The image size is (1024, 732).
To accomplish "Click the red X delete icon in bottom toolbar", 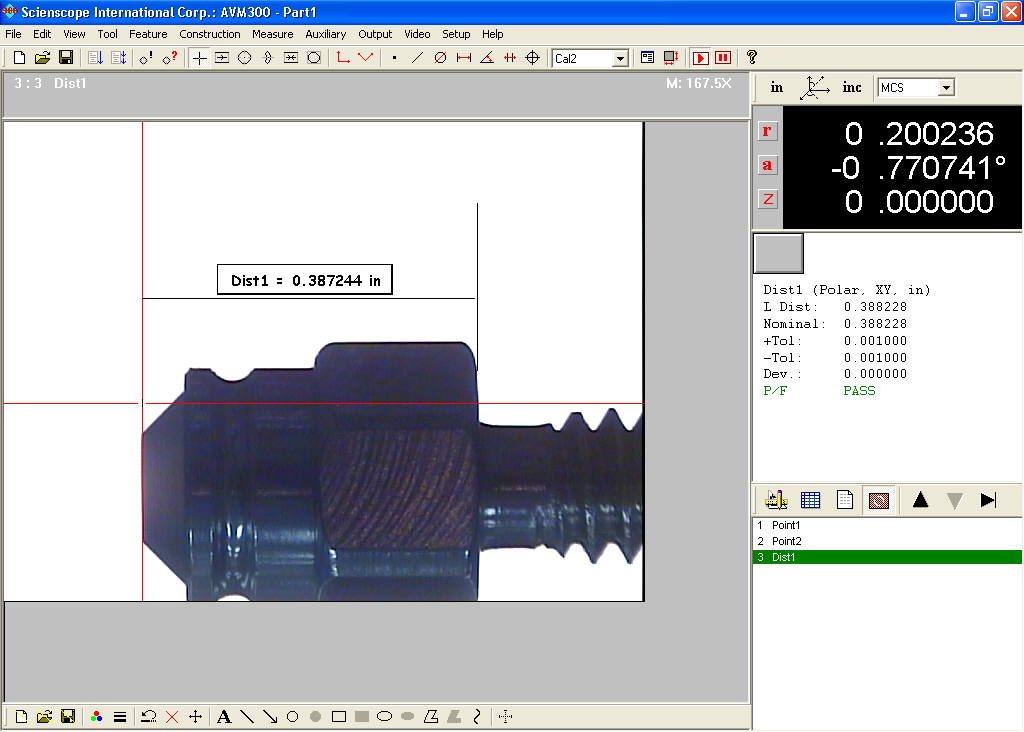I will pos(172,717).
